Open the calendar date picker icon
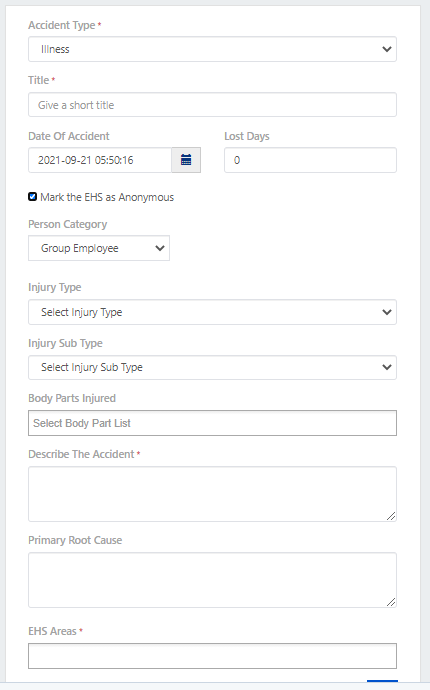 pyautogui.click(x=186, y=160)
